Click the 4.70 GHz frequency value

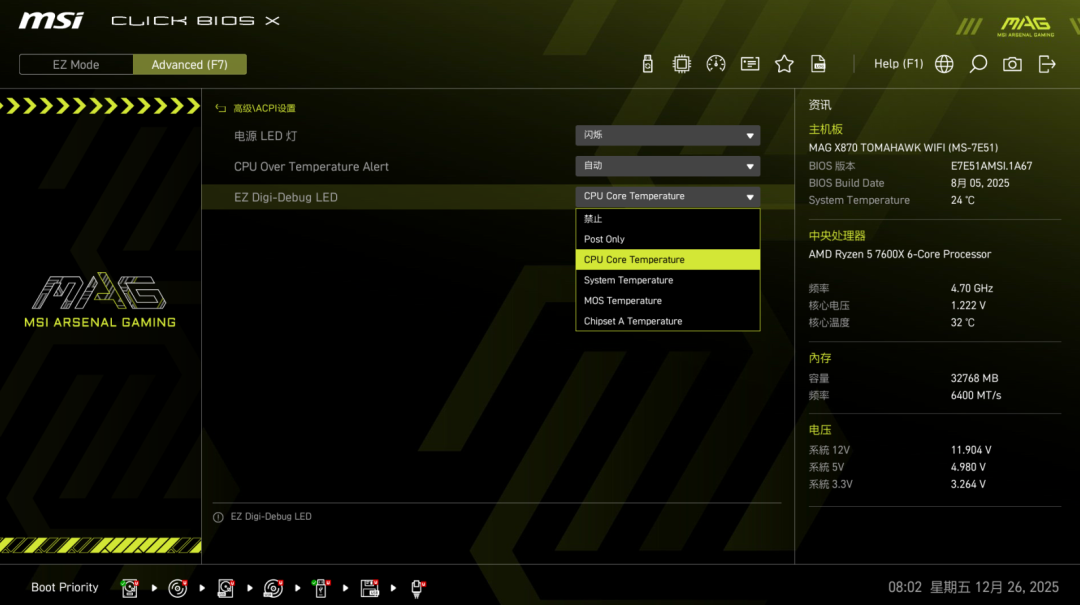tap(972, 289)
